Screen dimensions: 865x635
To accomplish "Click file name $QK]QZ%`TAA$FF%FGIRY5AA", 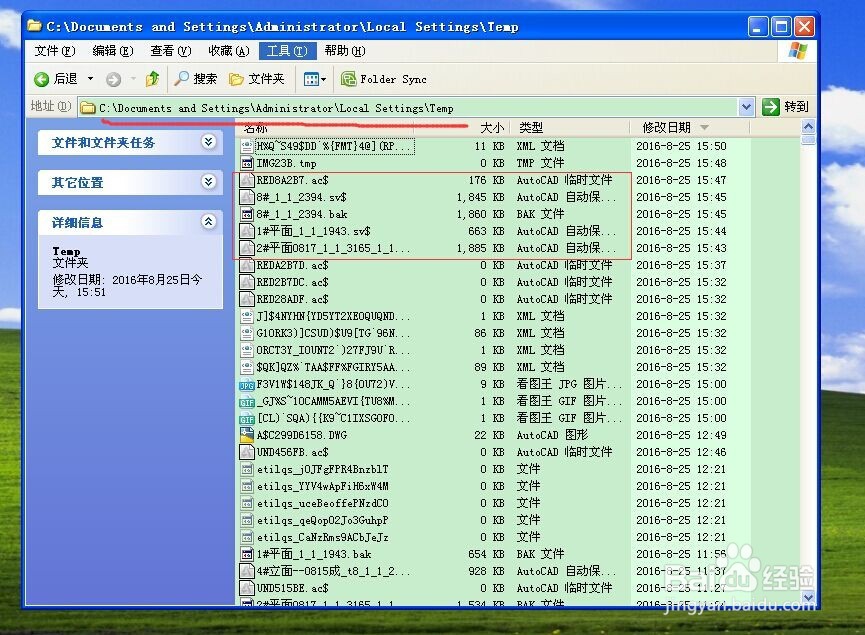I will (333, 367).
